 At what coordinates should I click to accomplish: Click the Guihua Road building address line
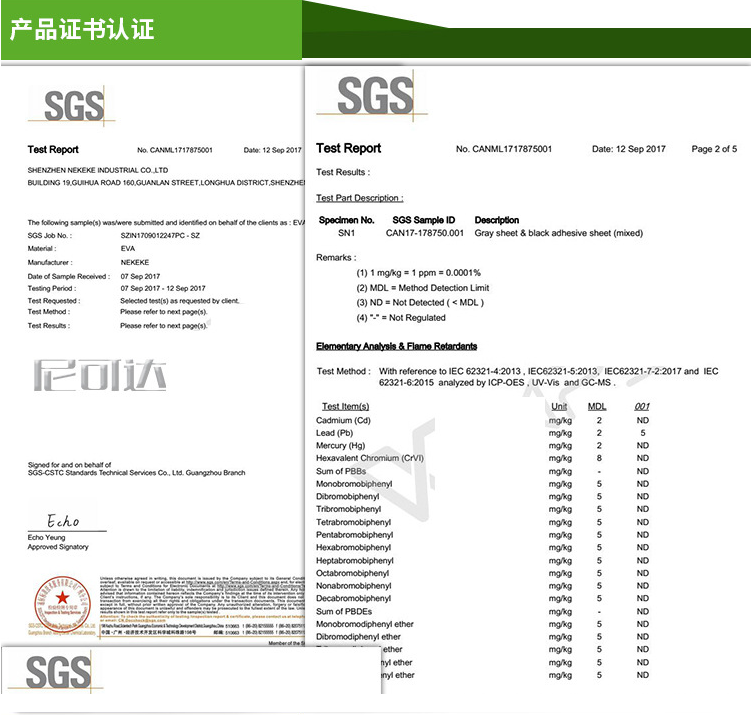click(x=166, y=183)
